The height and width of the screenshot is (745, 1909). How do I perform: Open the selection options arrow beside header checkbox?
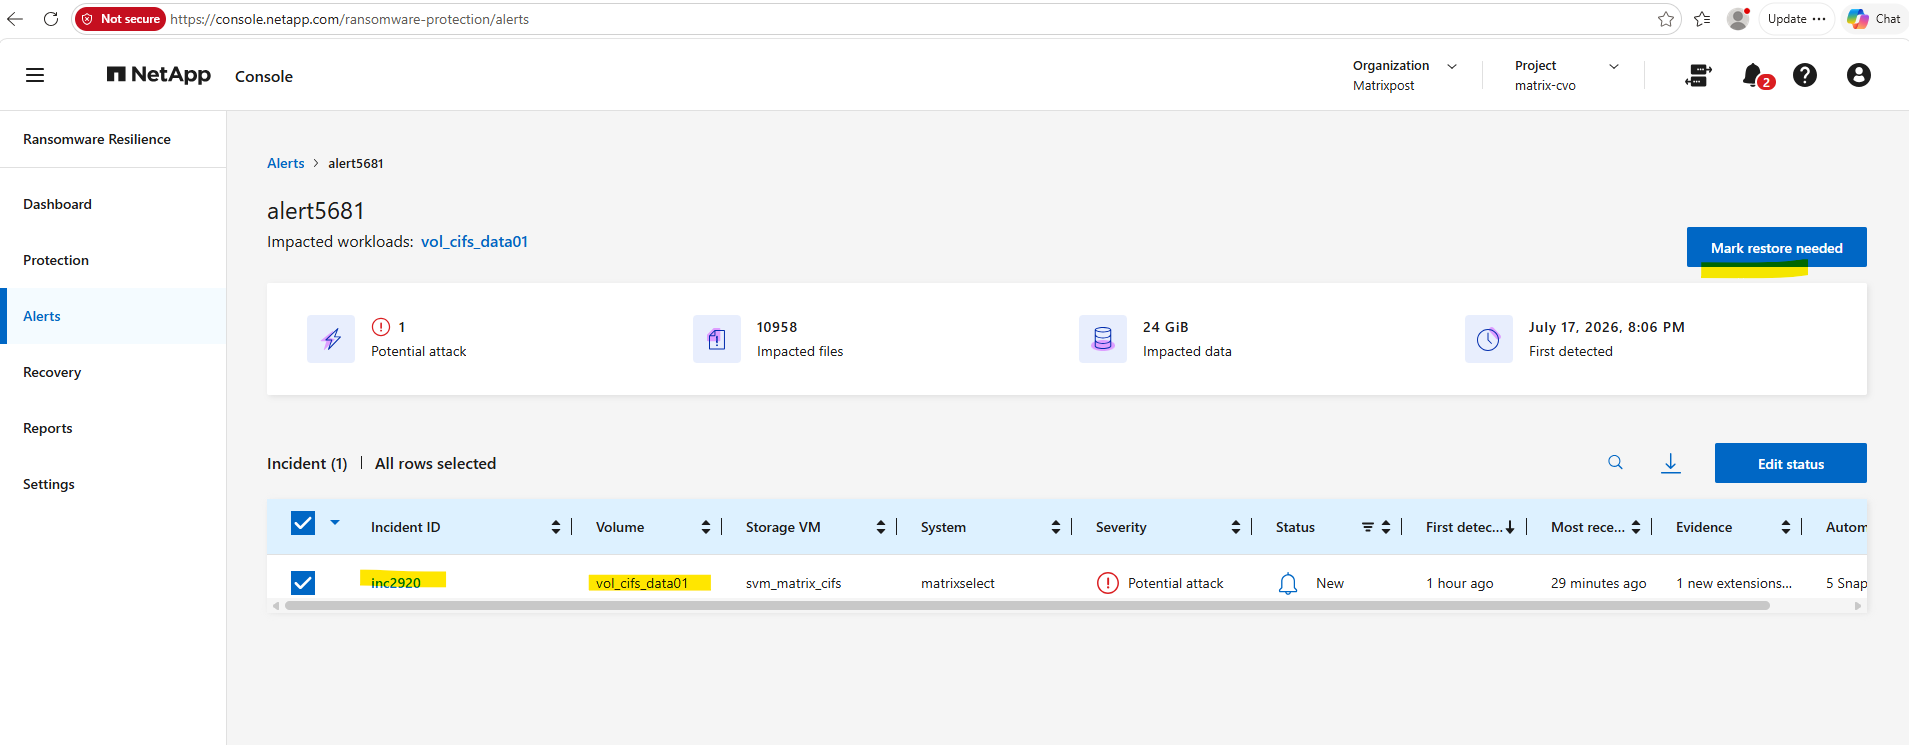click(x=335, y=522)
